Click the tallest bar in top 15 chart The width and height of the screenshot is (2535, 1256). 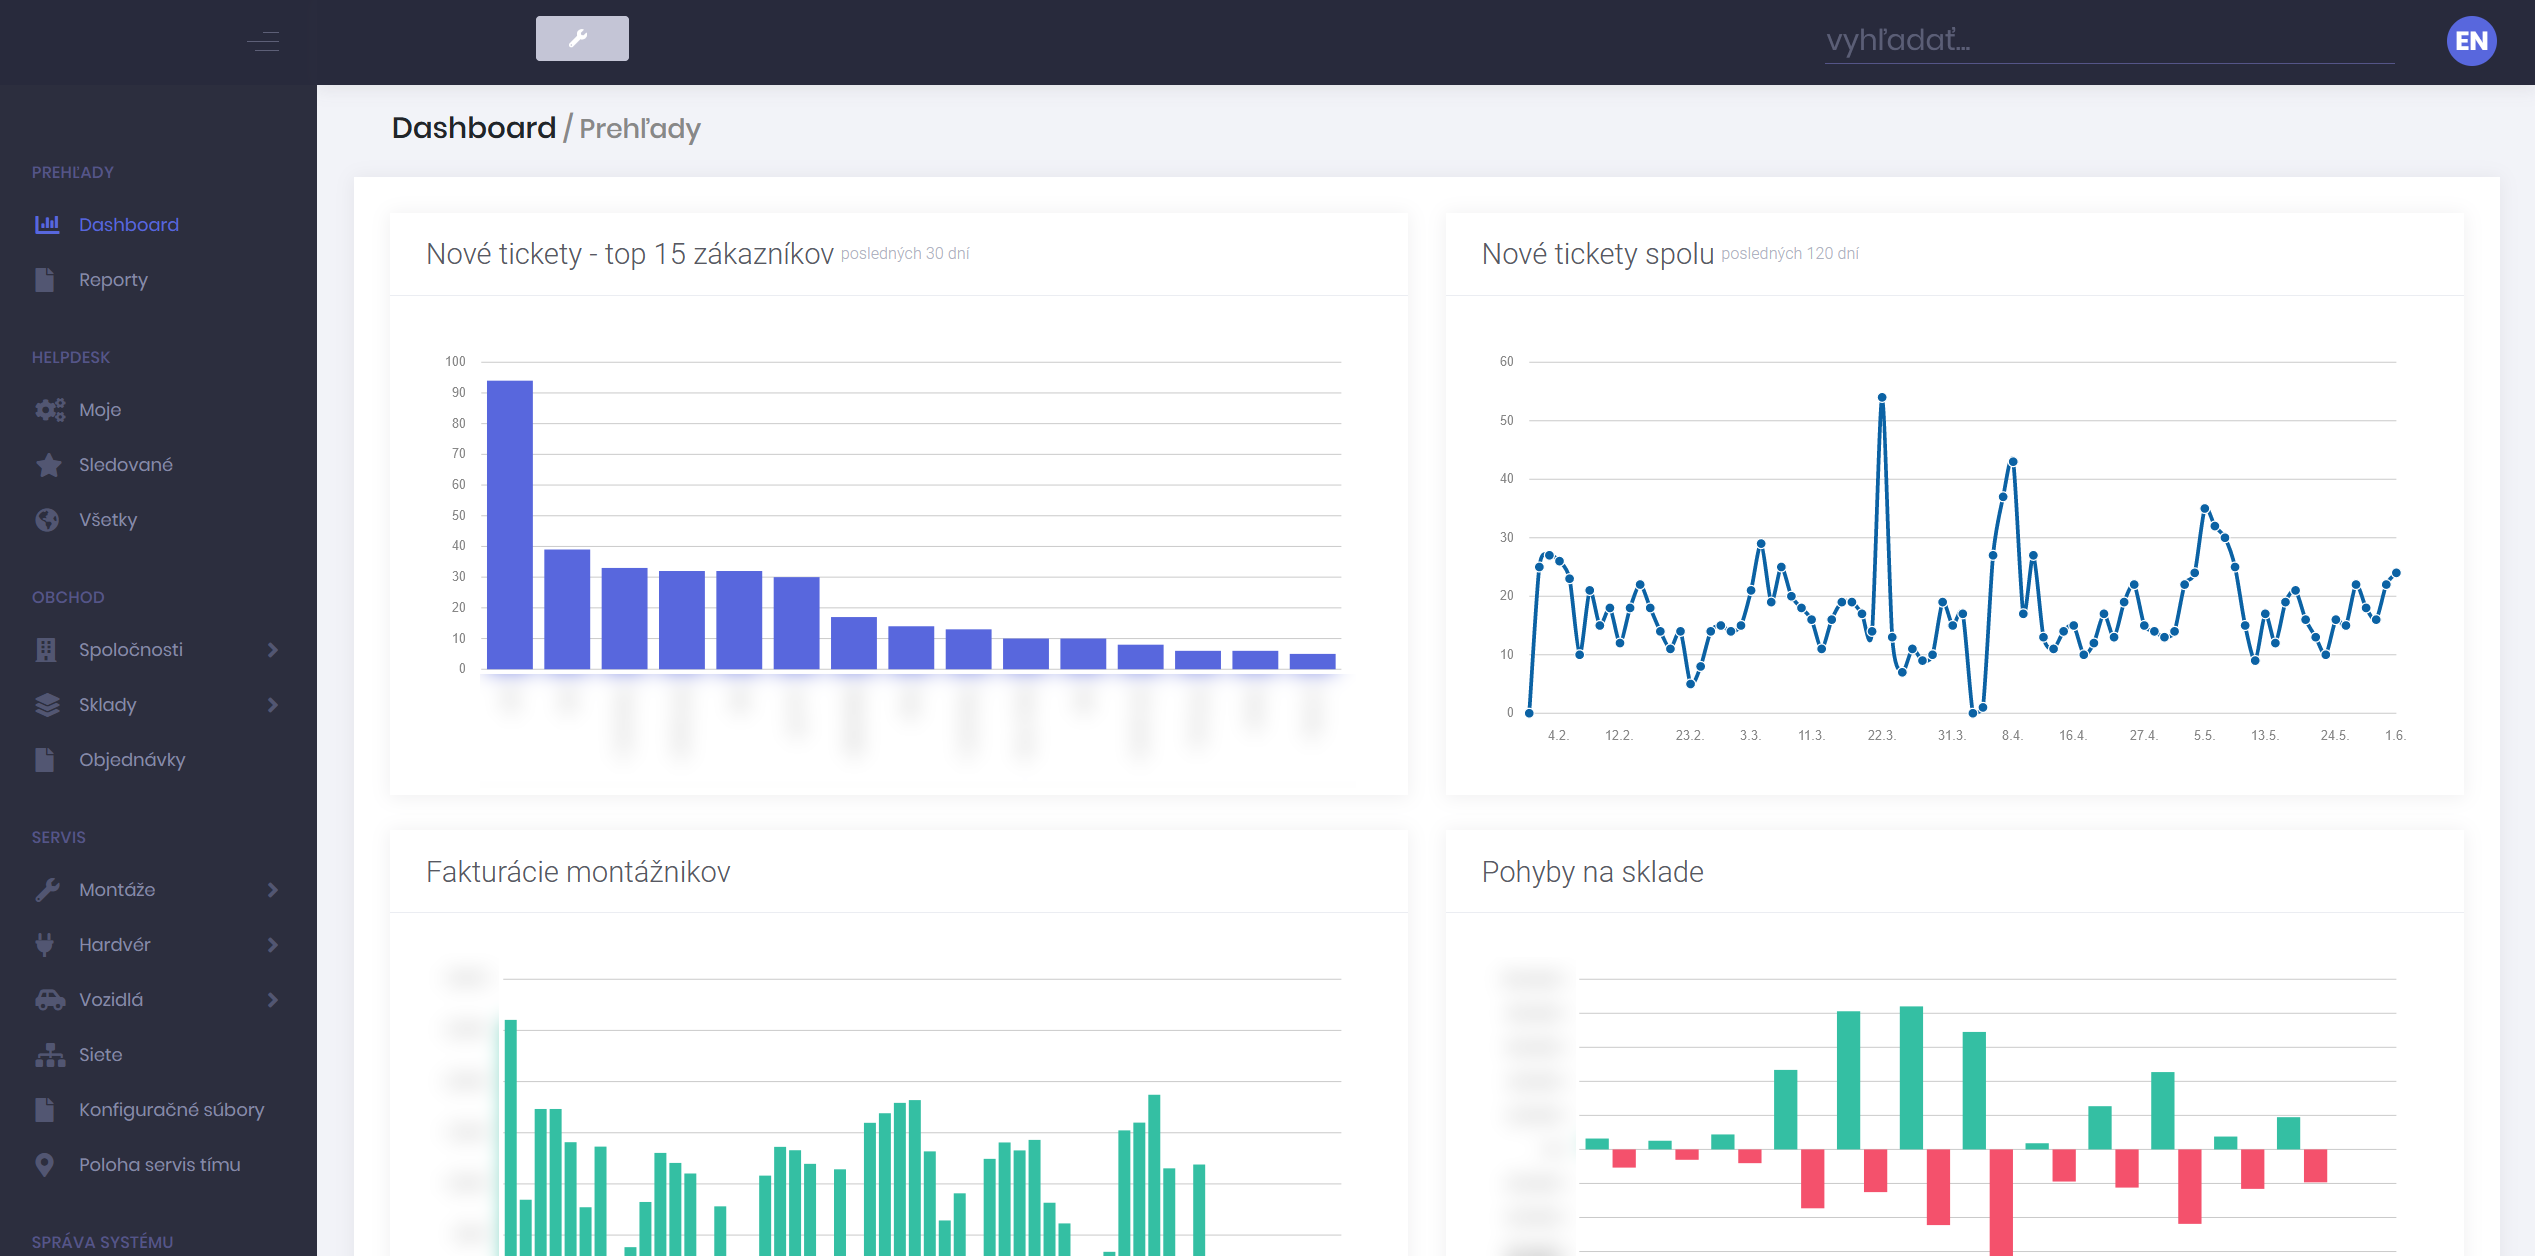pyautogui.click(x=510, y=524)
